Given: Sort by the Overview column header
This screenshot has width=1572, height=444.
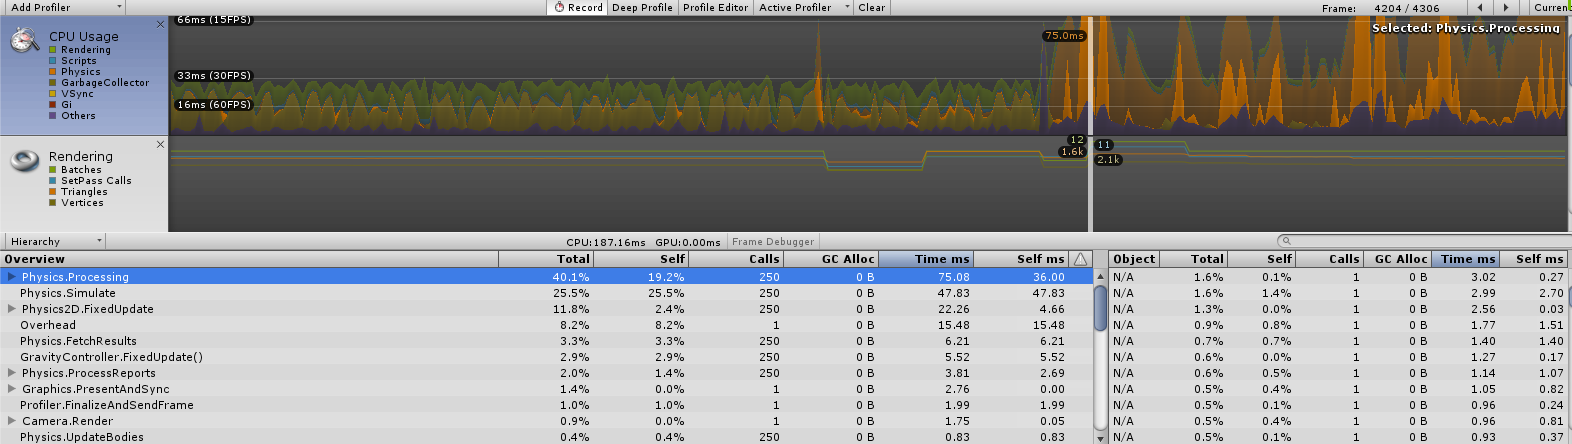Looking at the screenshot, I should tap(250, 259).
